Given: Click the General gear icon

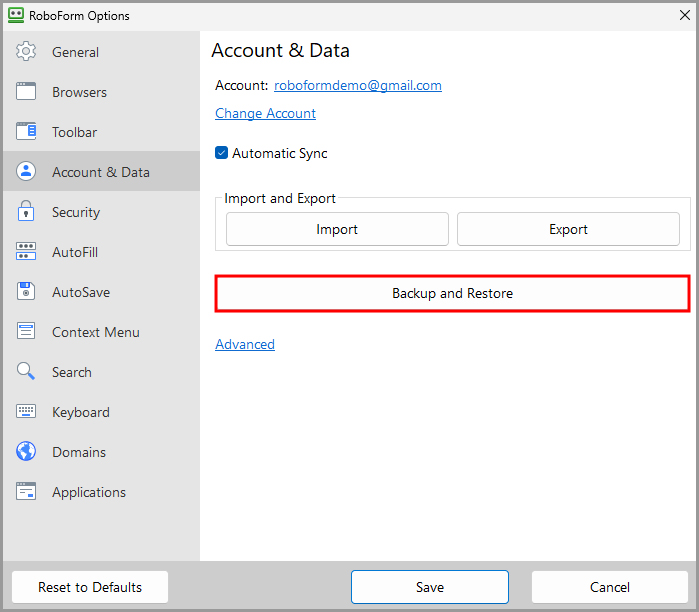Looking at the screenshot, I should tap(26, 52).
